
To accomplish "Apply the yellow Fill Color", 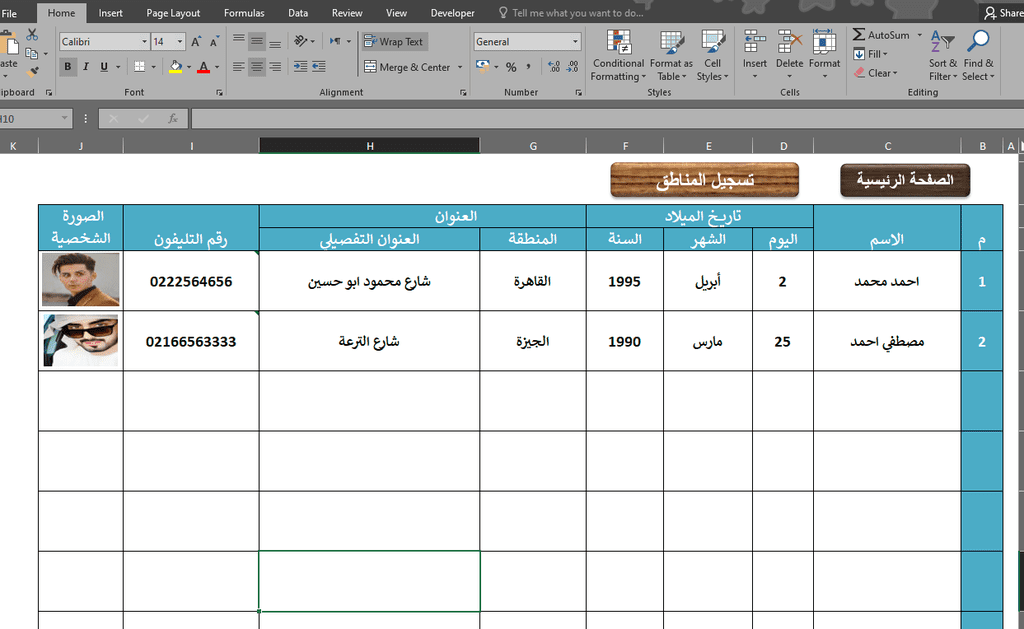I will click(176, 67).
